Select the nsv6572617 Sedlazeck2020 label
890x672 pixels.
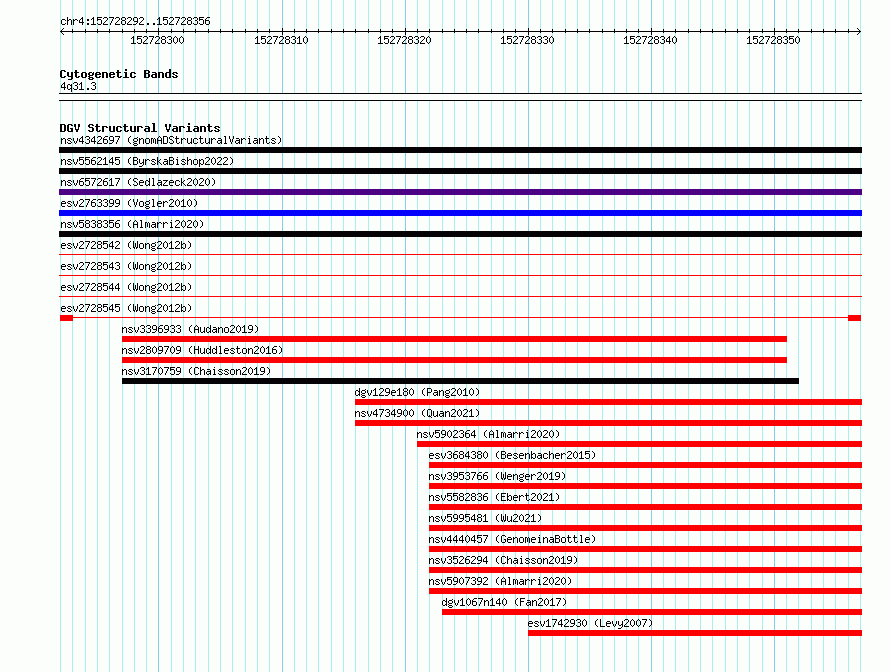click(x=138, y=182)
